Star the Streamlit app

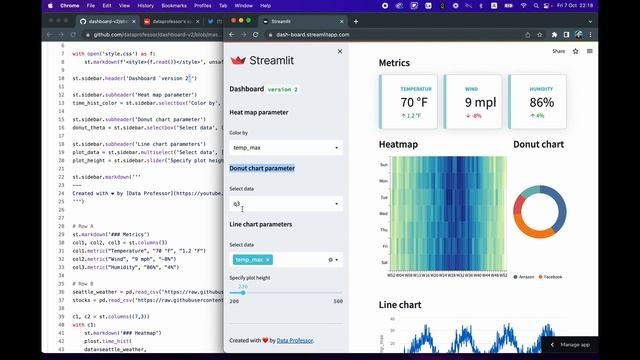576,51
